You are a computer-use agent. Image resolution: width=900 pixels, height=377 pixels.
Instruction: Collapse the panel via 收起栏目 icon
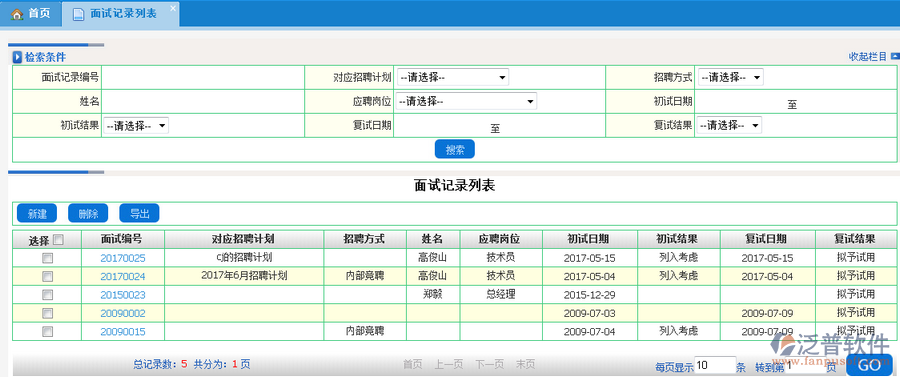[895, 56]
